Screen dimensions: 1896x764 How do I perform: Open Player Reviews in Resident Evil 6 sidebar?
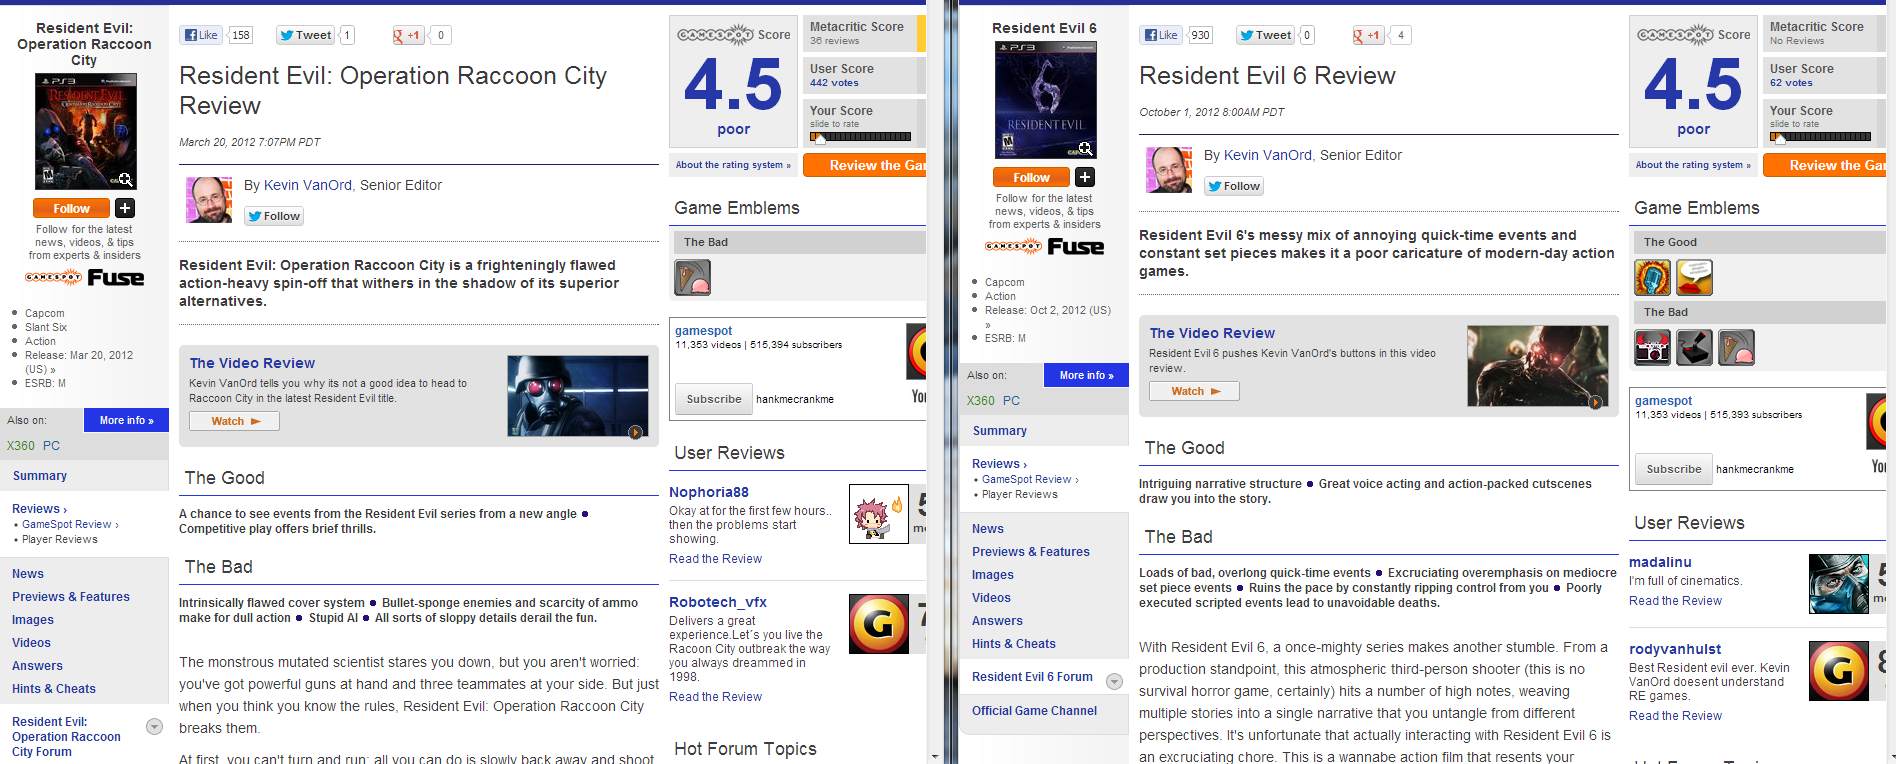pos(1020,494)
